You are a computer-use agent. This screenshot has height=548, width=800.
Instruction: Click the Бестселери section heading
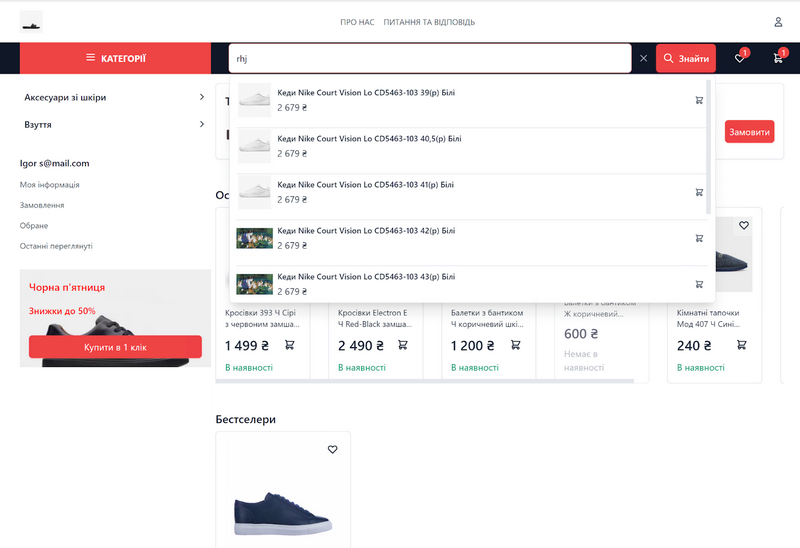coord(245,419)
